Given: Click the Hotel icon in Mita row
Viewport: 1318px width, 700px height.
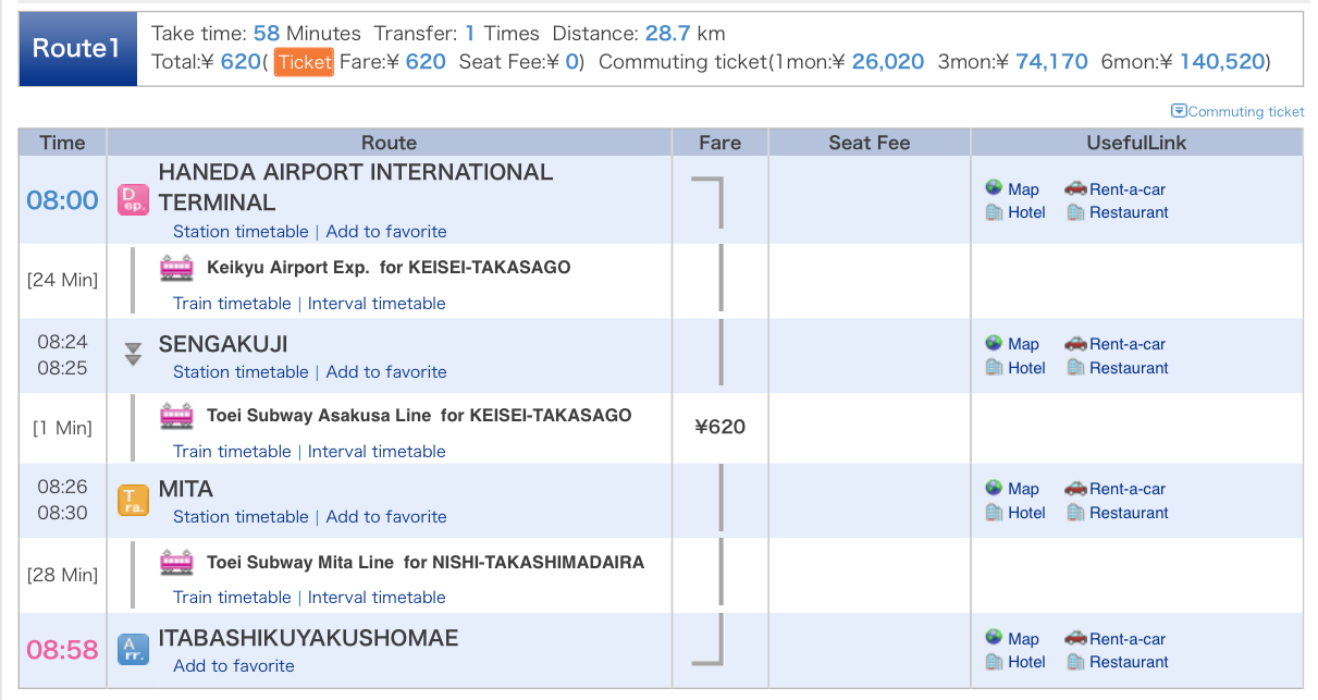Looking at the screenshot, I should pos(994,512).
